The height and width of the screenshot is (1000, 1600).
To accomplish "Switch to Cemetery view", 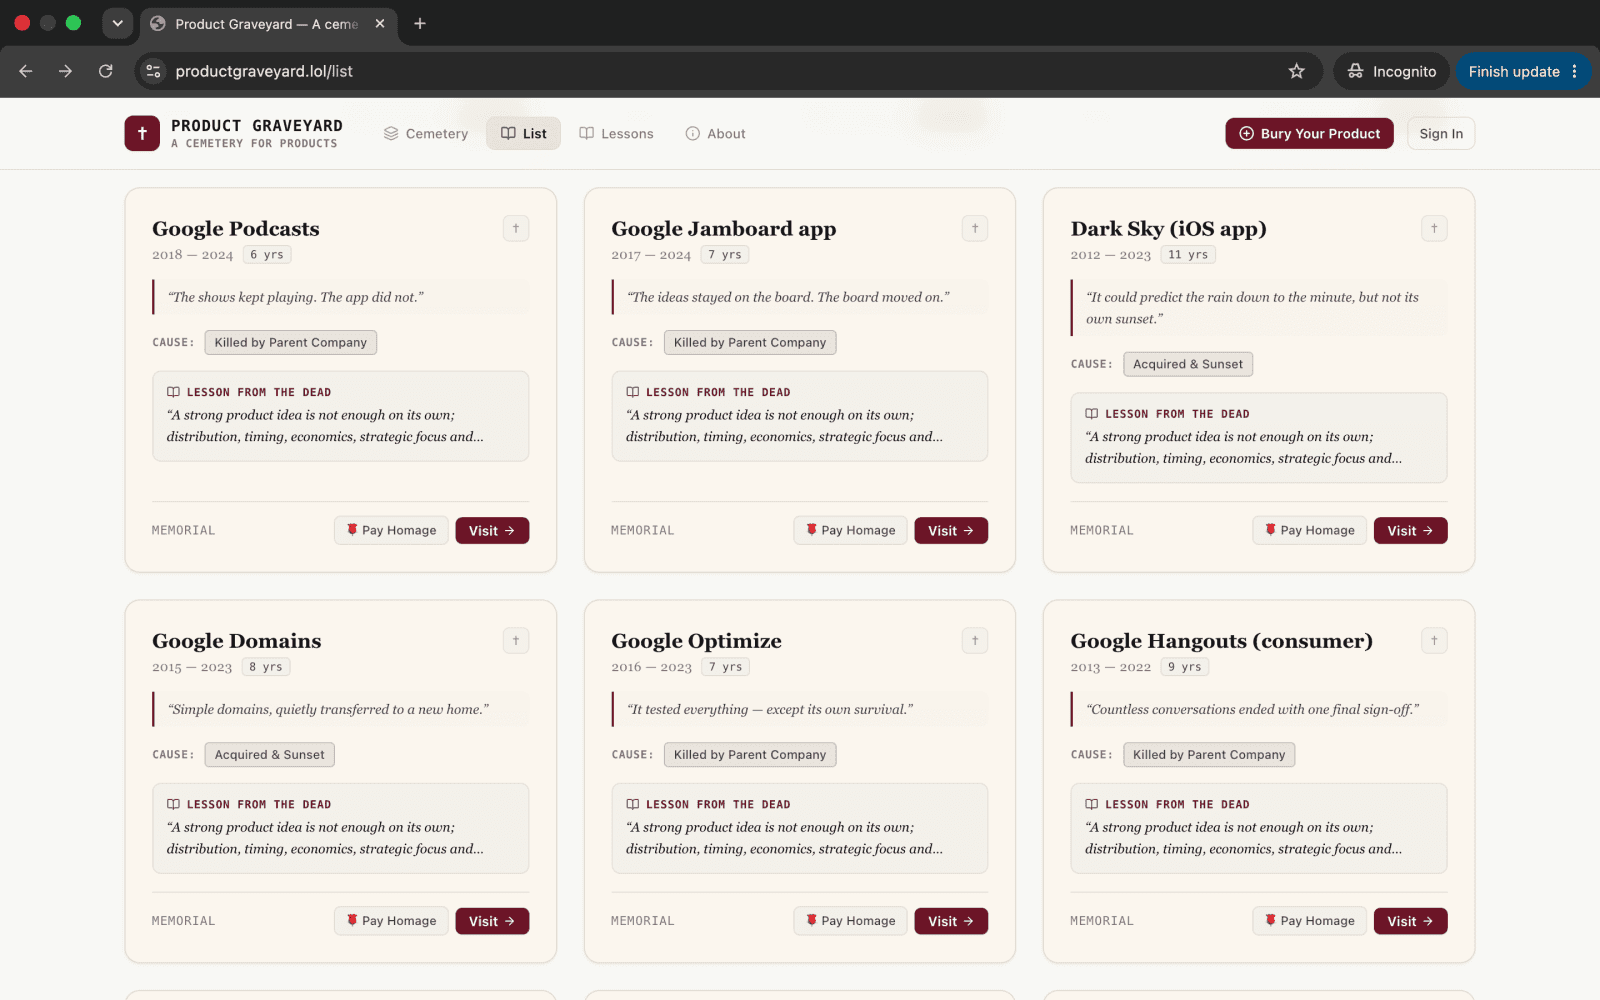I will point(426,133).
